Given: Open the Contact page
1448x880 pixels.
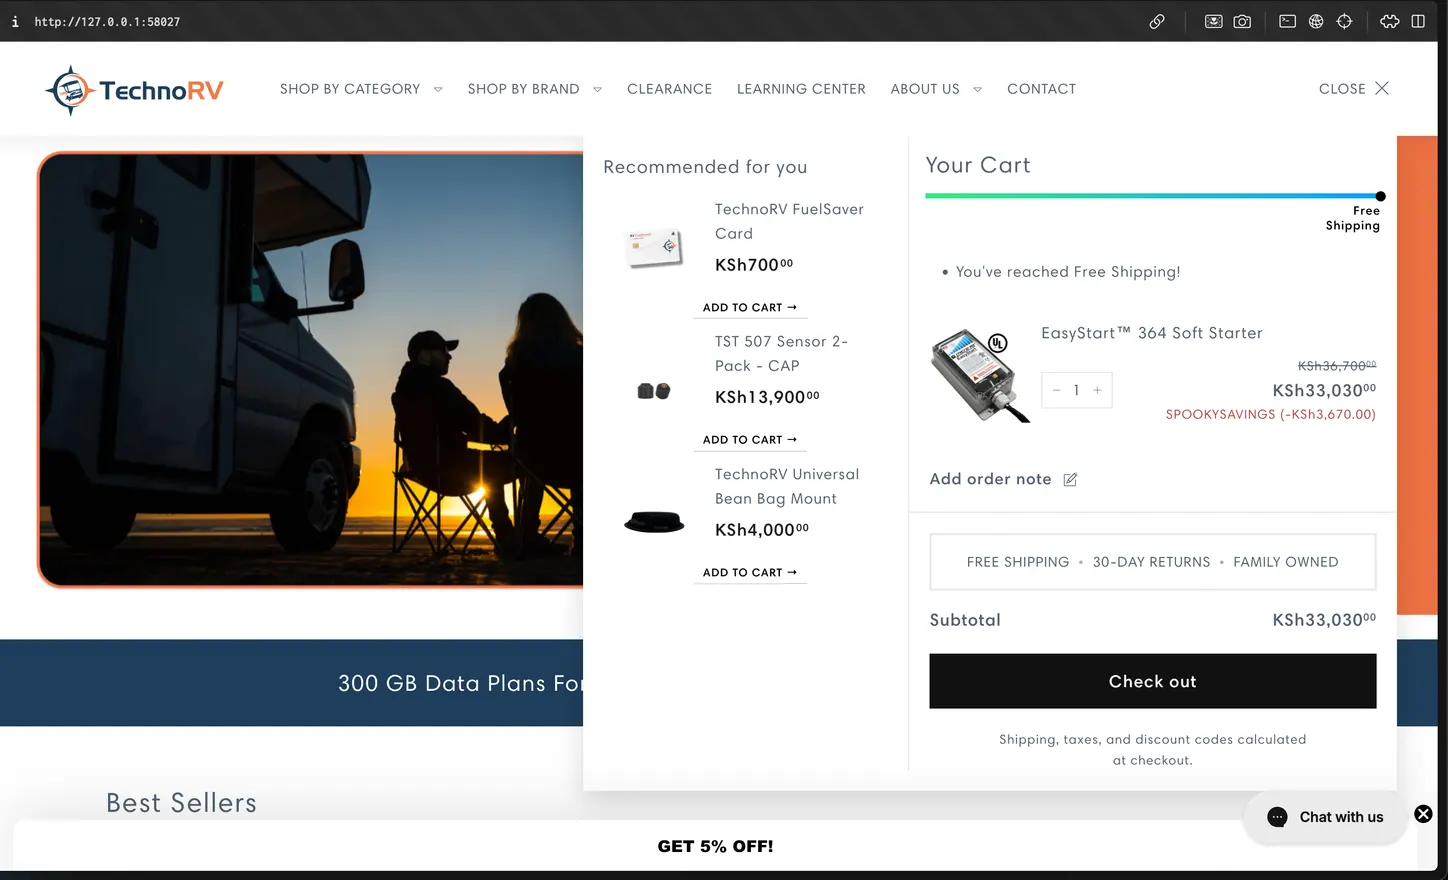Looking at the screenshot, I should pos(1042,89).
